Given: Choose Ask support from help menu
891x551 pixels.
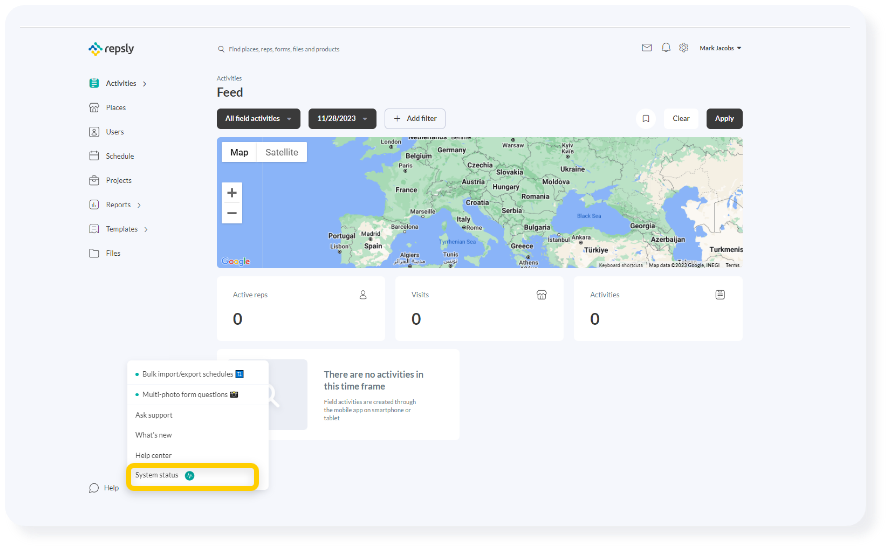Looking at the screenshot, I should (x=154, y=415).
